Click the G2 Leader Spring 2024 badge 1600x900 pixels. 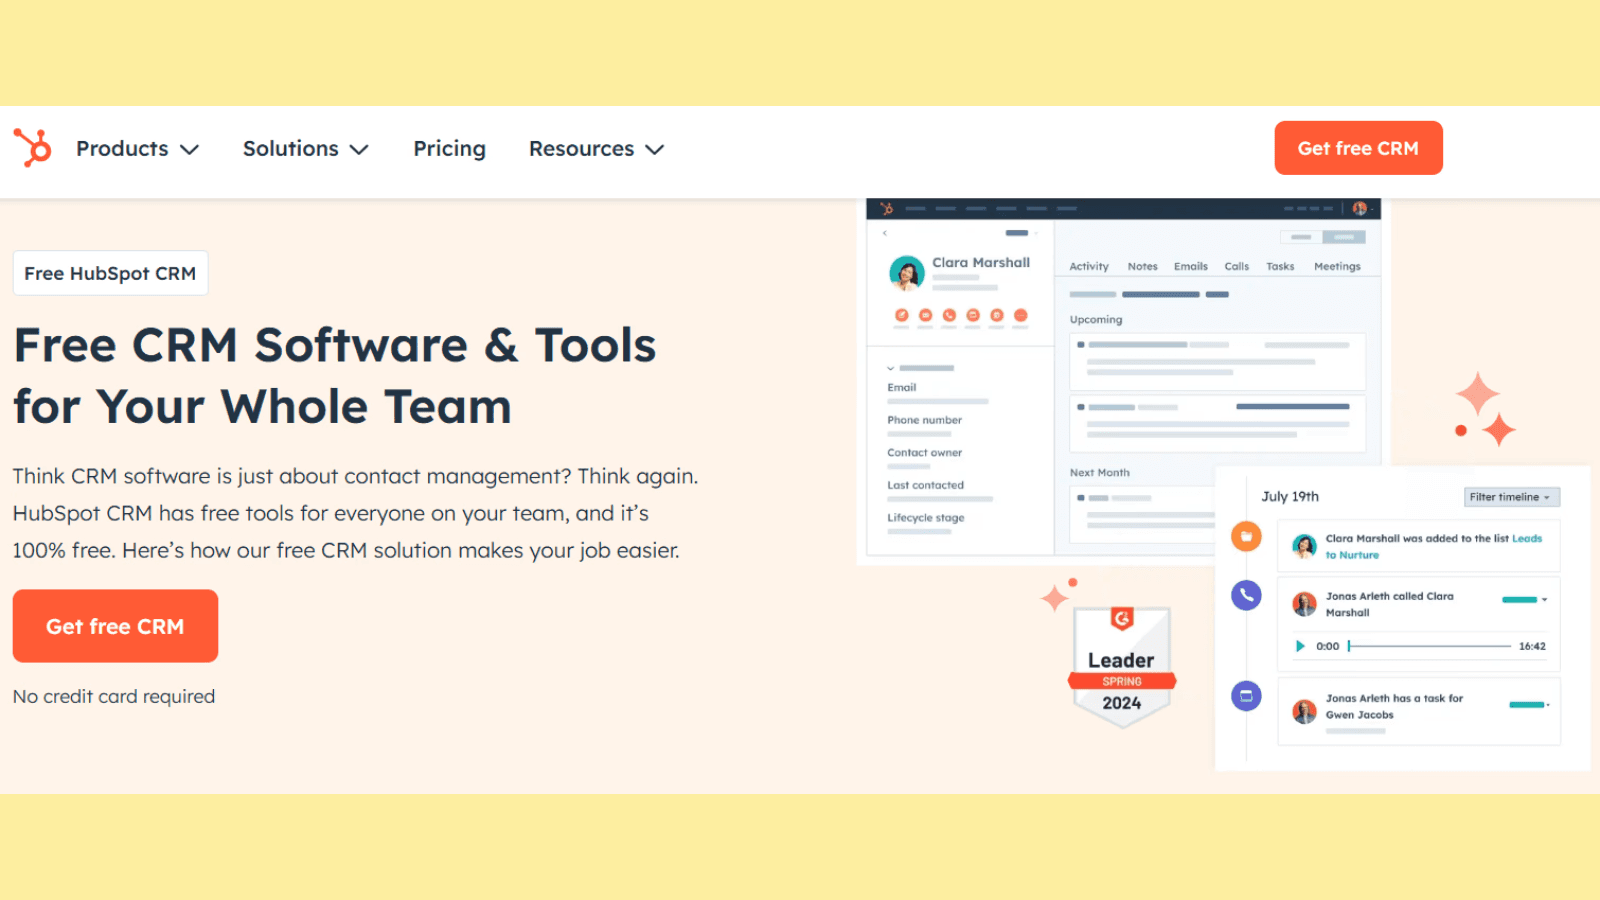click(x=1121, y=666)
